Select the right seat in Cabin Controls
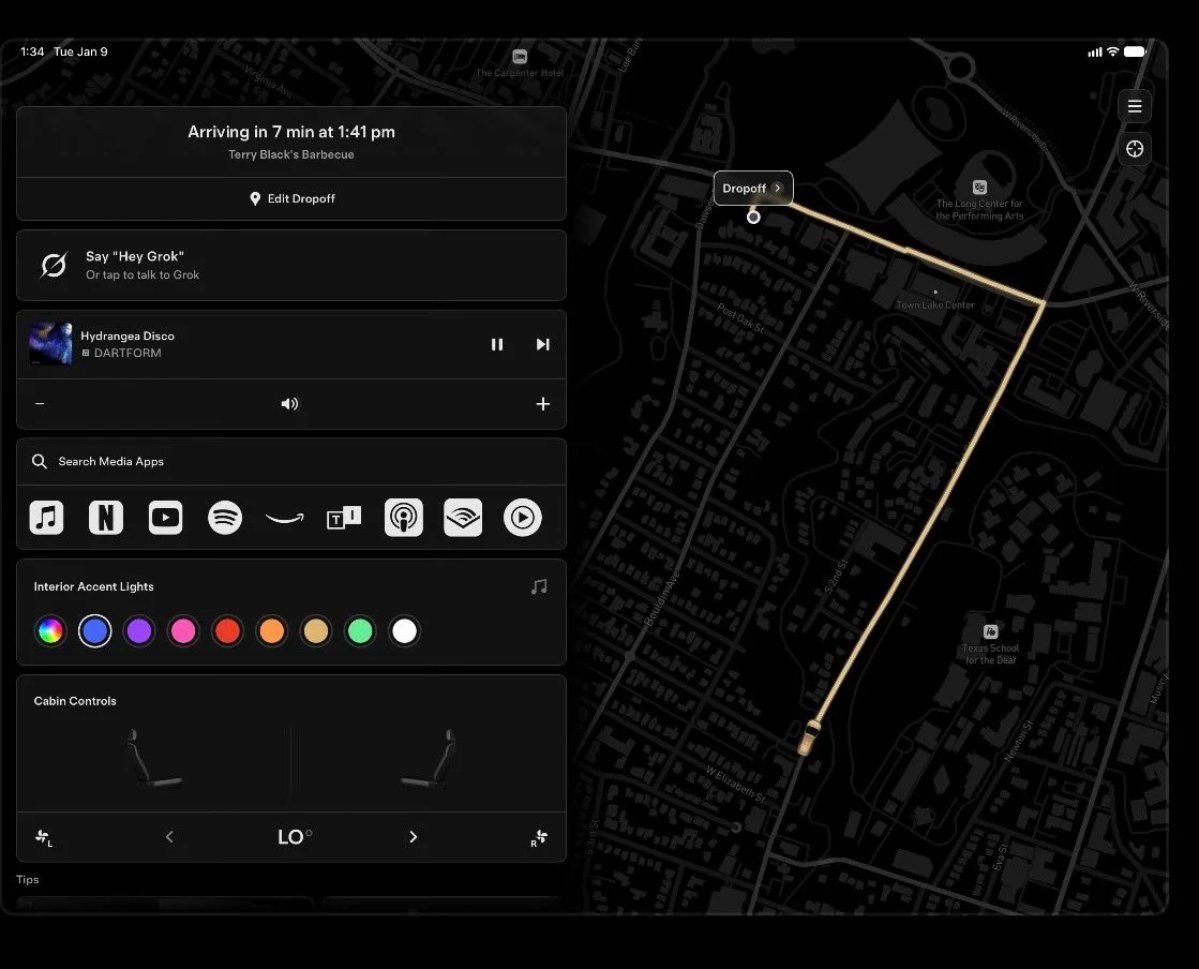This screenshot has width=1199, height=969. tap(430, 757)
